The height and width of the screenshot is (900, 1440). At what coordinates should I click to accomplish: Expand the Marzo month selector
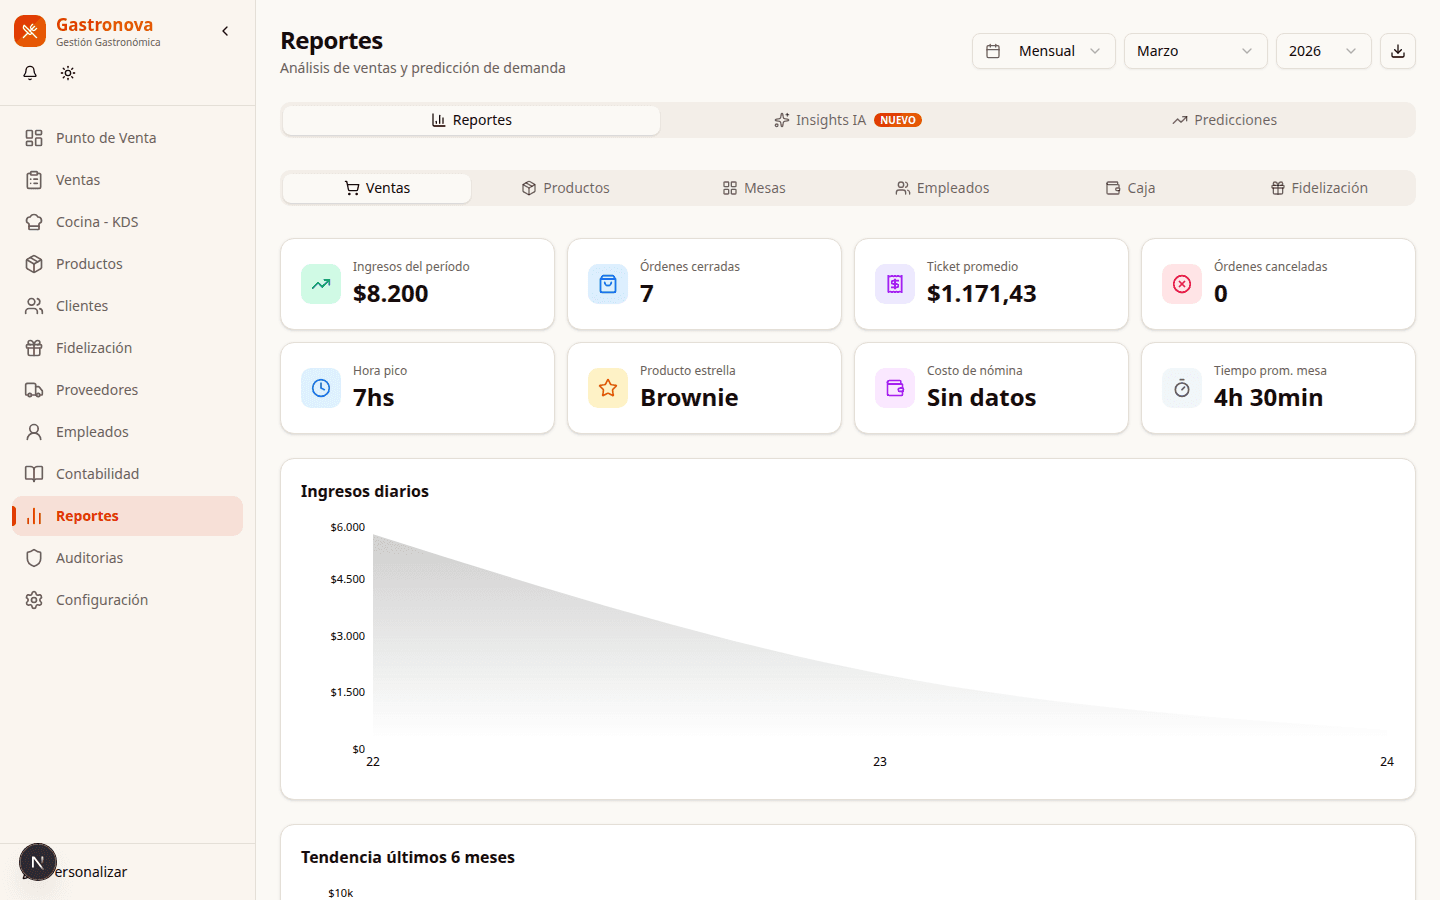click(1194, 51)
